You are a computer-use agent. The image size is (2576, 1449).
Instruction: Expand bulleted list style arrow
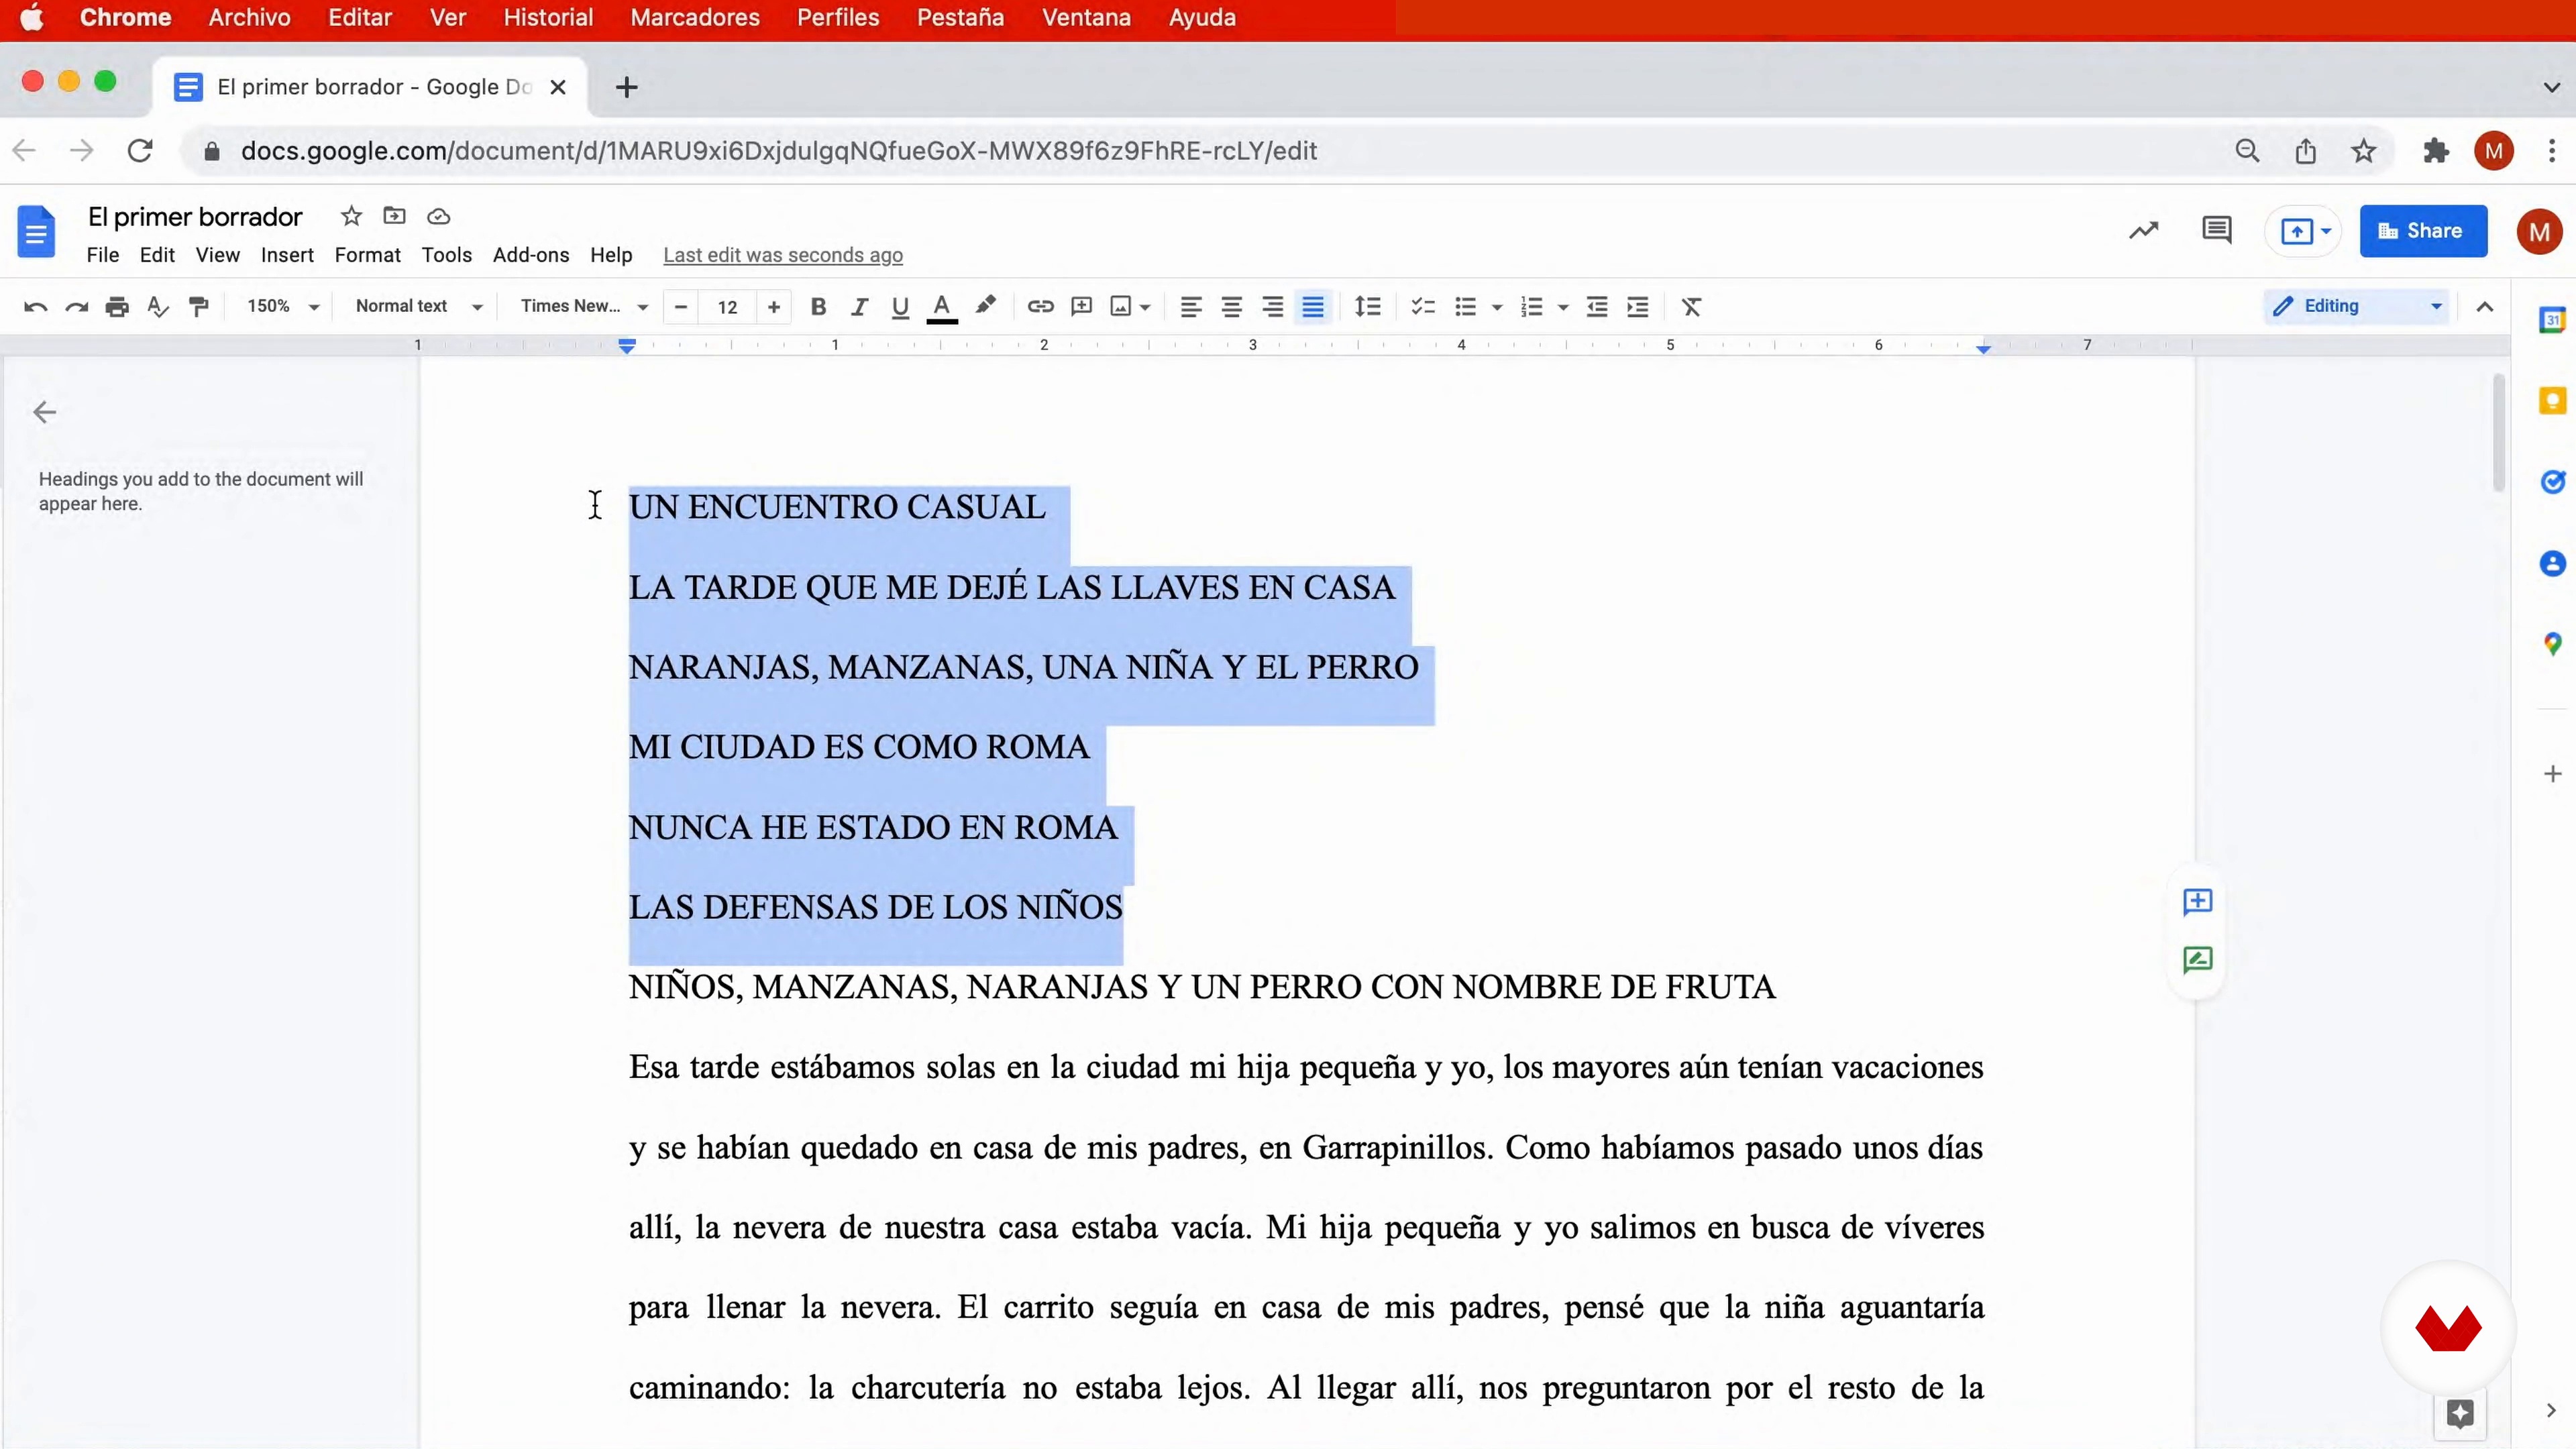(1497, 307)
